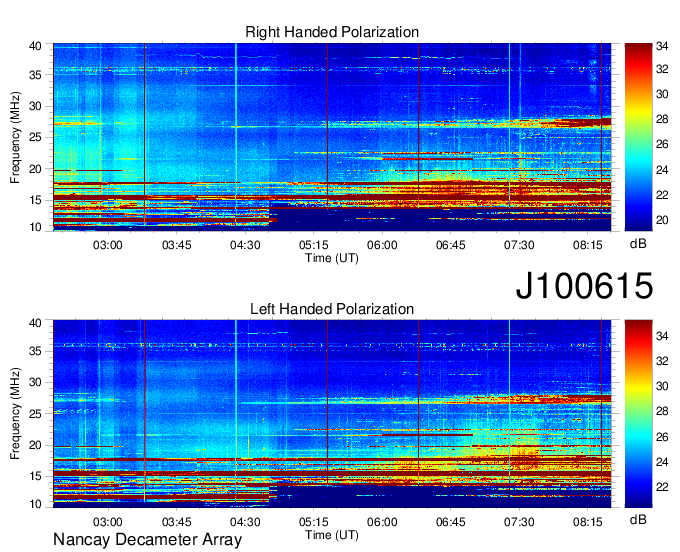Click the 26 dB label on bottom colorbar
Image resolution: width=680 pixels, height=552 pixels.
(x=662, y=437)
